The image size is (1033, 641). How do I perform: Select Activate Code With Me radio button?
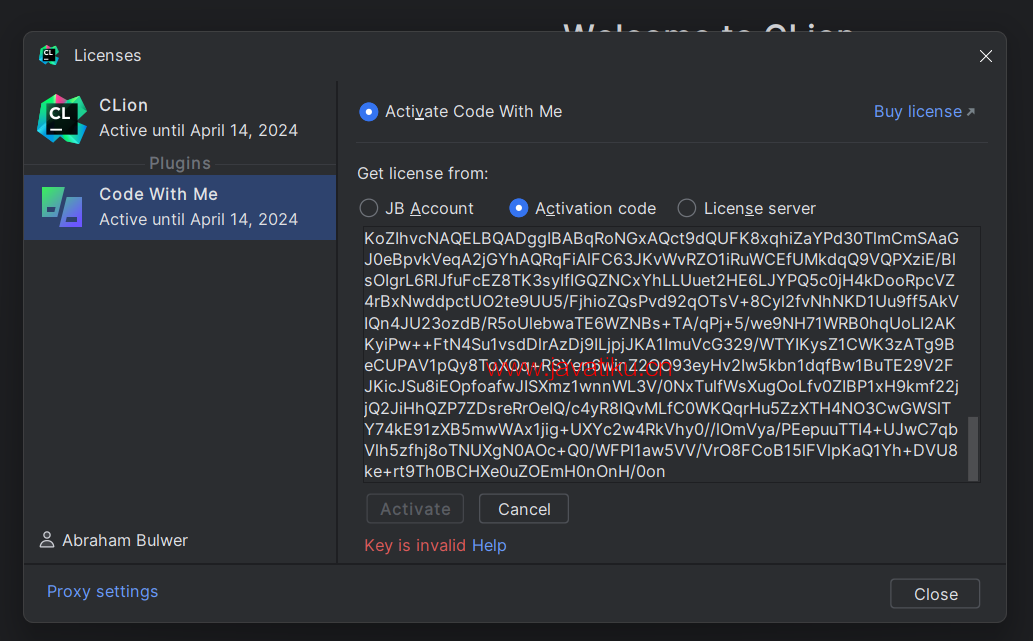coord(368,112)
